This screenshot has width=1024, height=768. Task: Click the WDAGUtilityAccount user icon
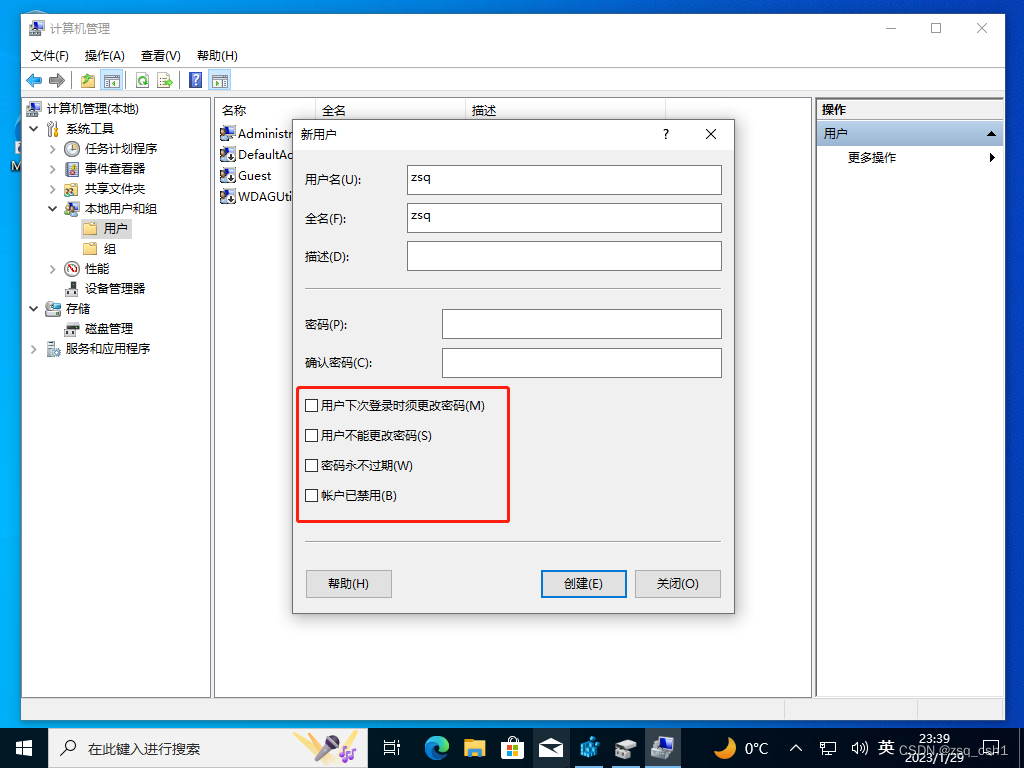tap(227, 197)
